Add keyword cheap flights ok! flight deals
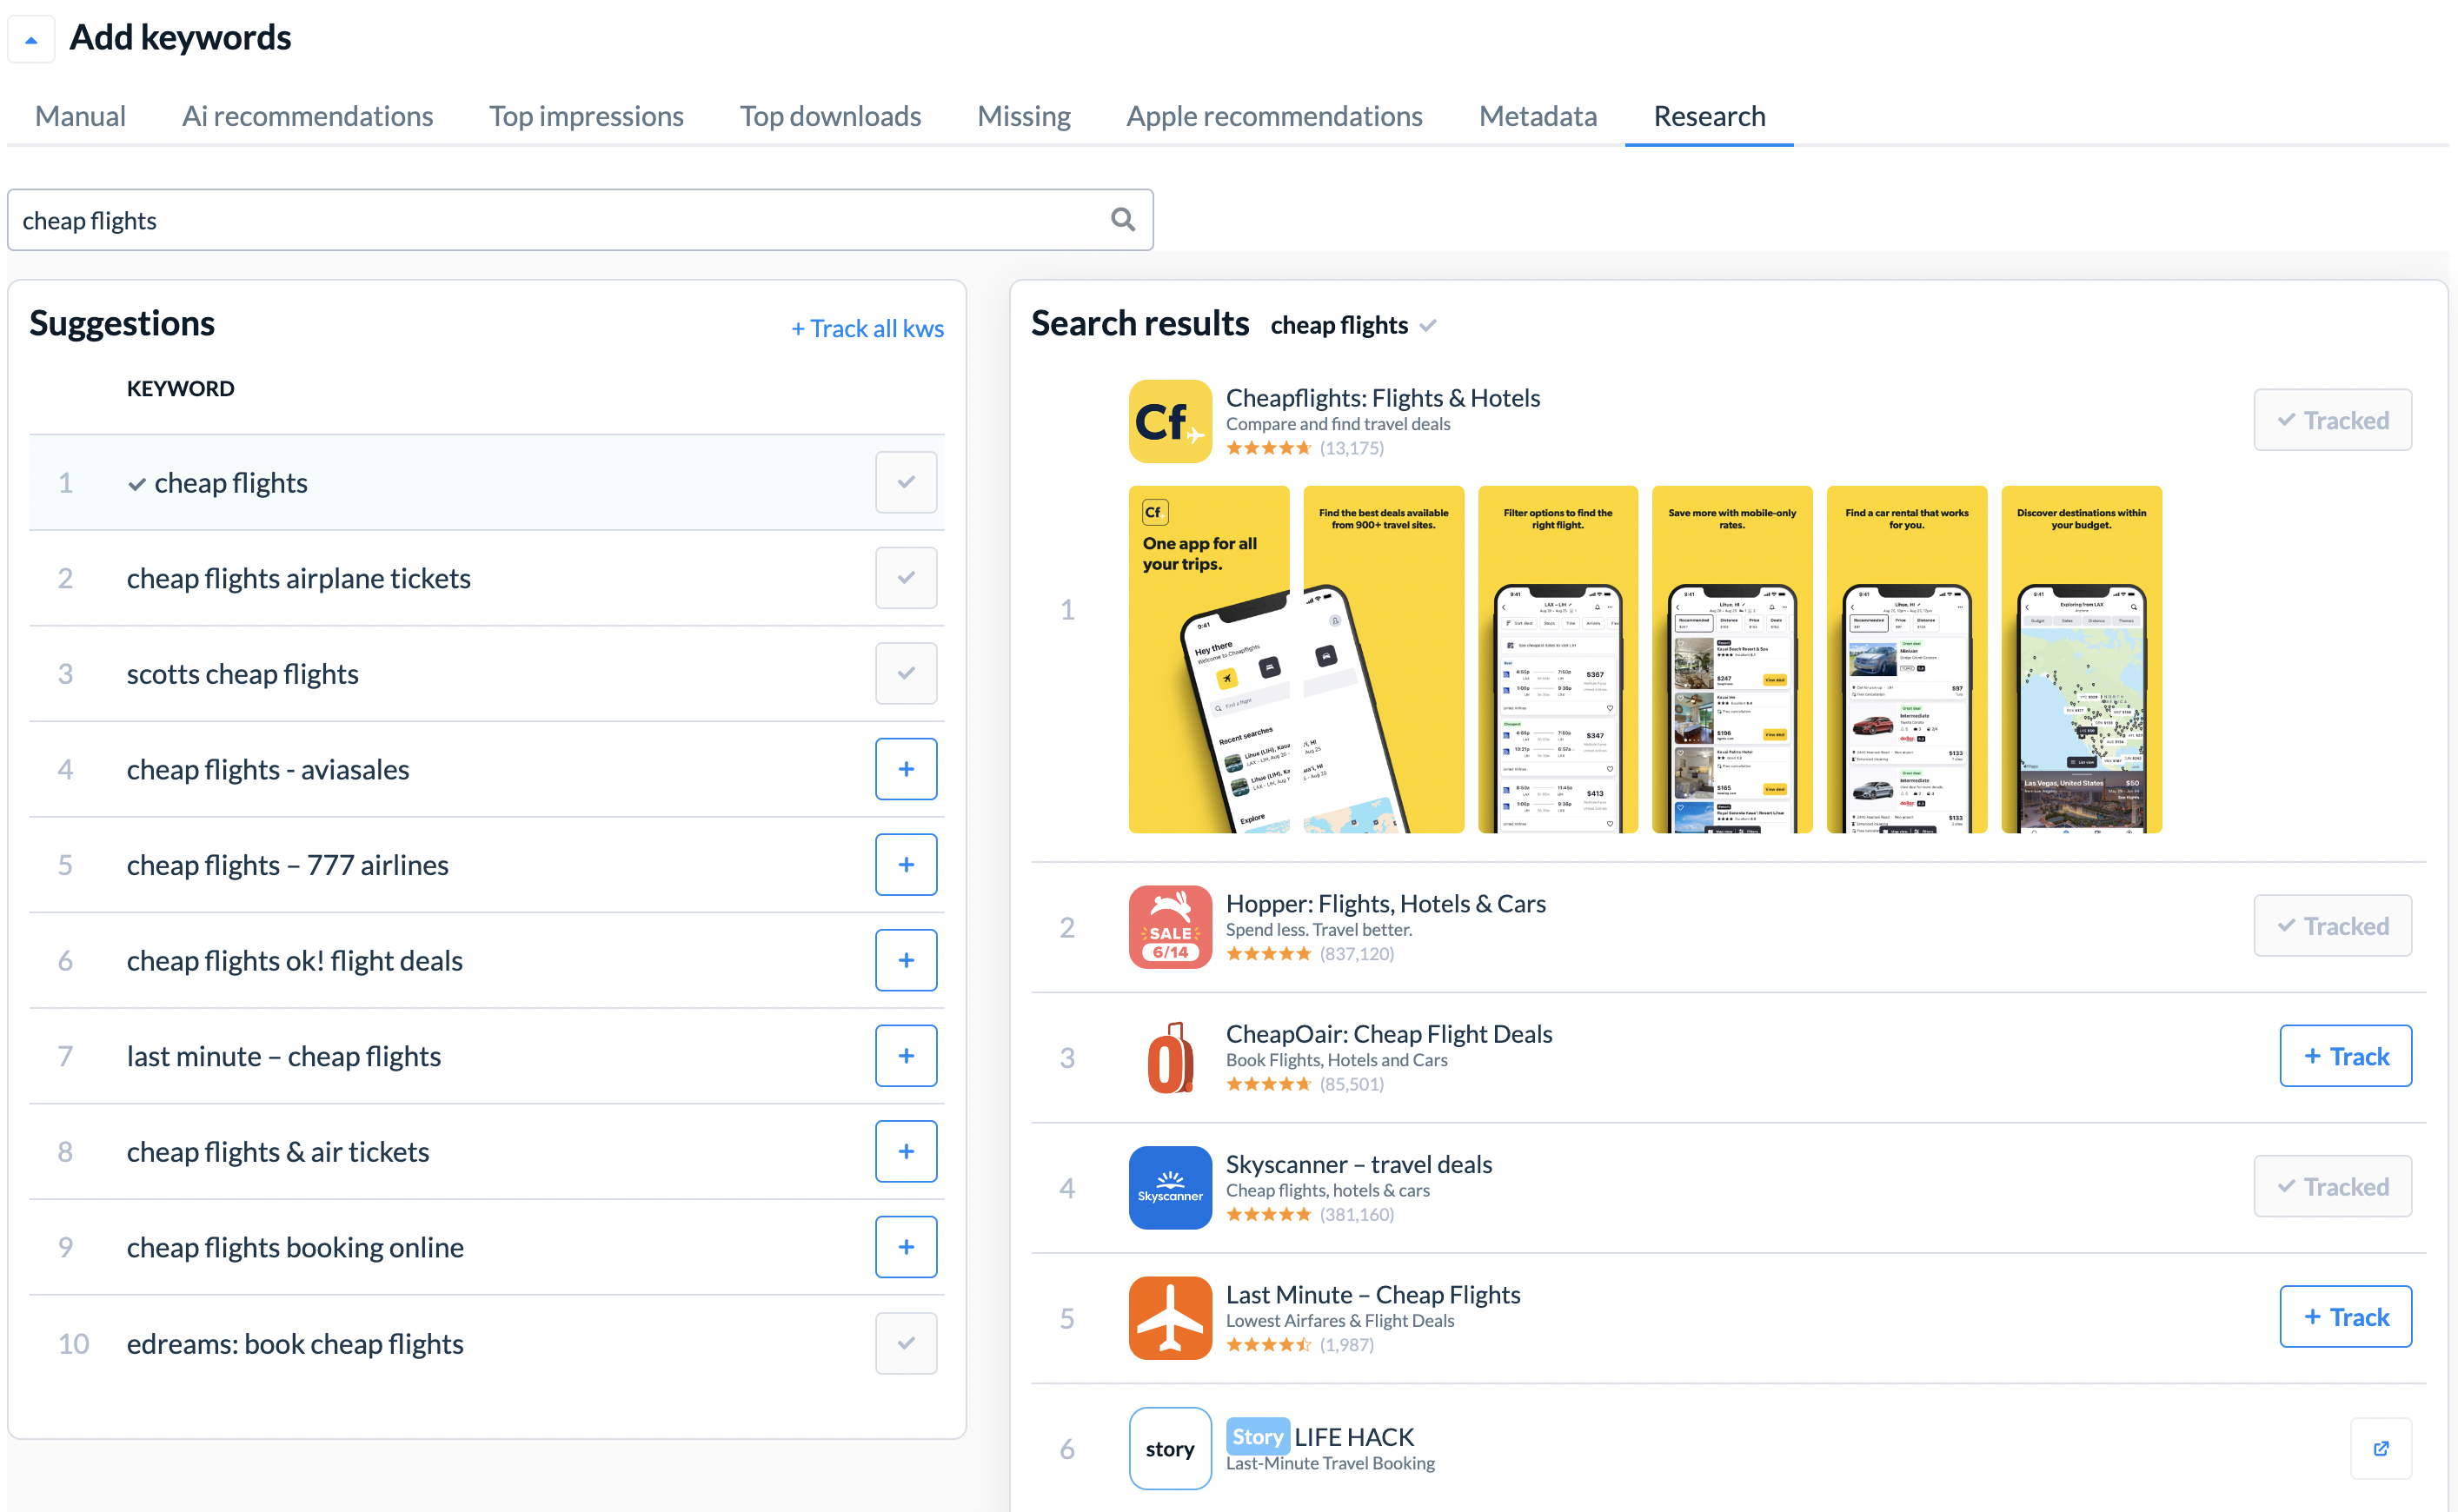The width and height of the screenshot is (2458, 1512). (906, 960)
